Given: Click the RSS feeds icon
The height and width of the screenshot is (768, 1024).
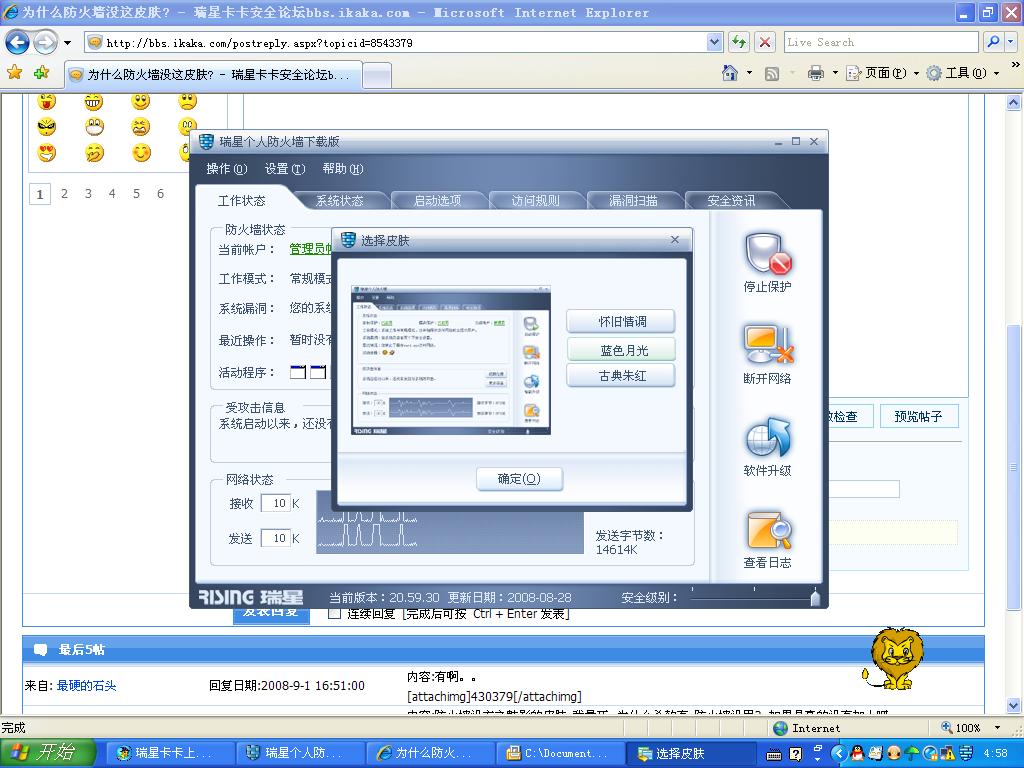Looking at the screenshot, I should pyautogui.click(x=772, y=73).
